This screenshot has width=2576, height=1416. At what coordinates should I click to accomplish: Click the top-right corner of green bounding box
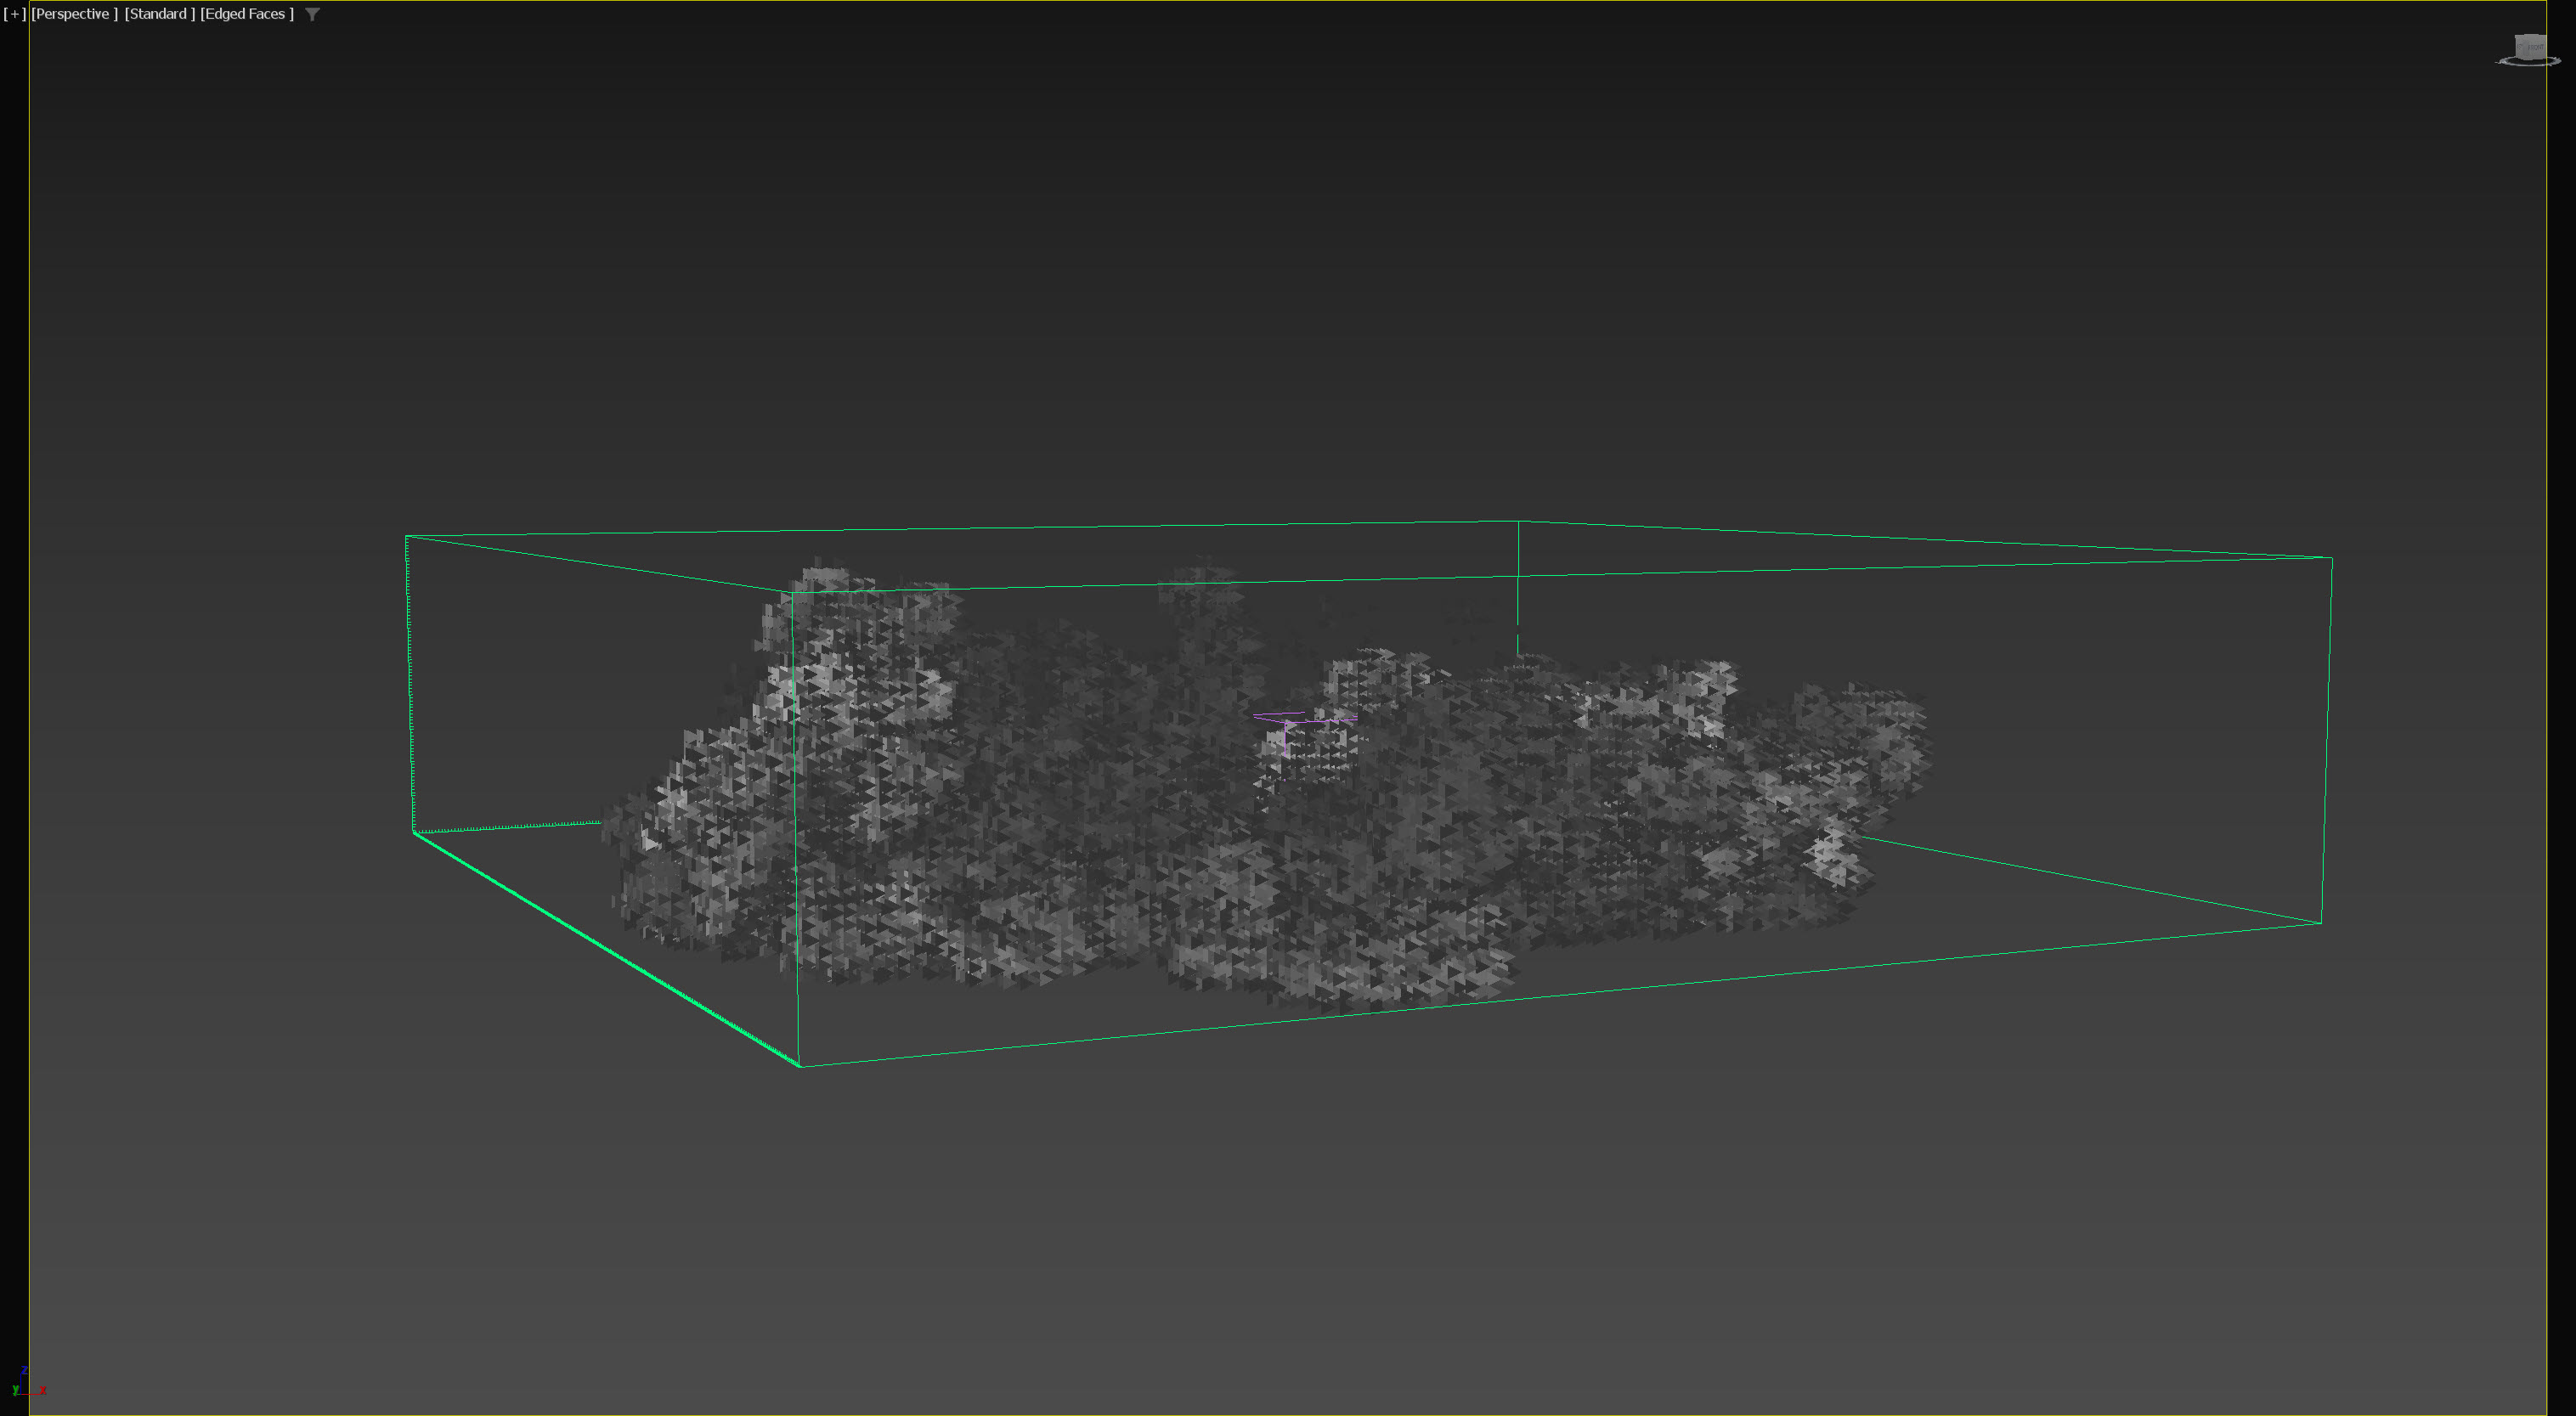click(x=2332, y=558)
